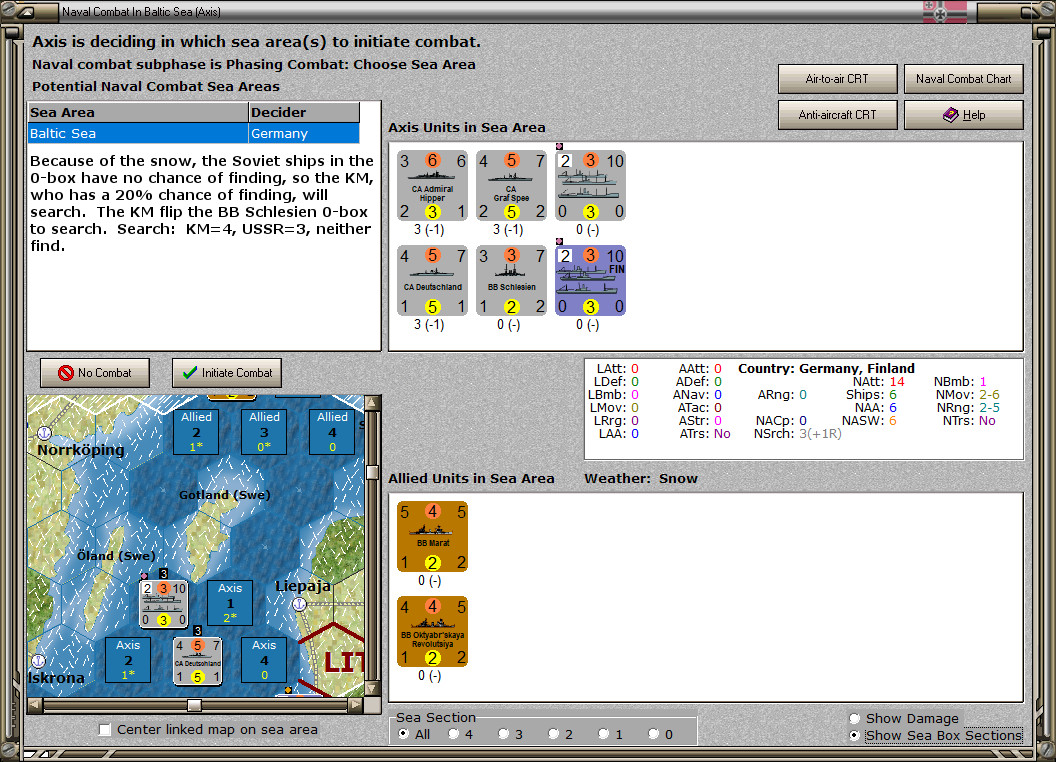The image size is (1056, 762).
Task: Click the NSrch: 3(+1R) value
Action: (x=820, y=434)
